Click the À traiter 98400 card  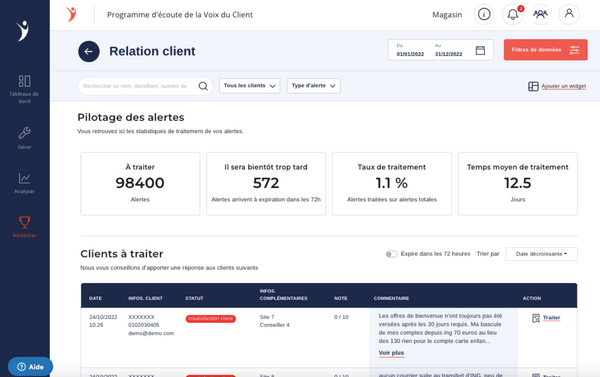pos(140,184)
